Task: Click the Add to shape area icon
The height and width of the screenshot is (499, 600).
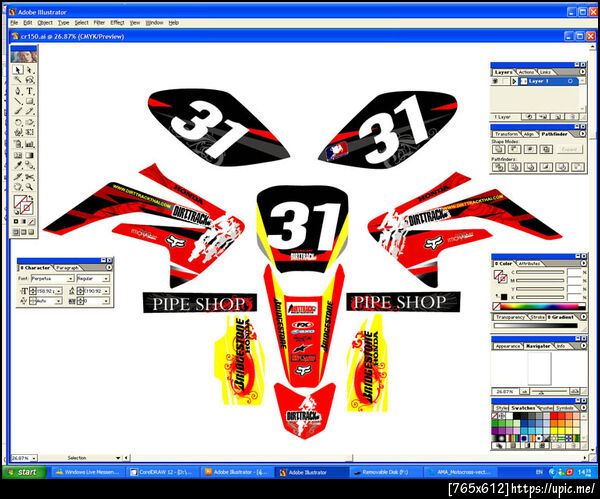Action: [499, 149]
